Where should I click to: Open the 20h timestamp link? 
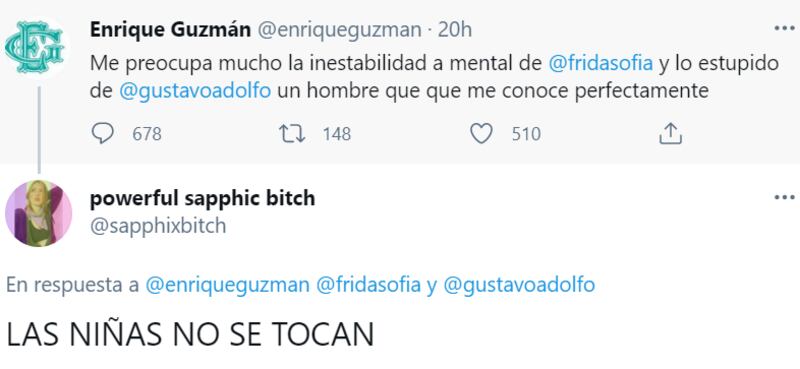(455, 31)
